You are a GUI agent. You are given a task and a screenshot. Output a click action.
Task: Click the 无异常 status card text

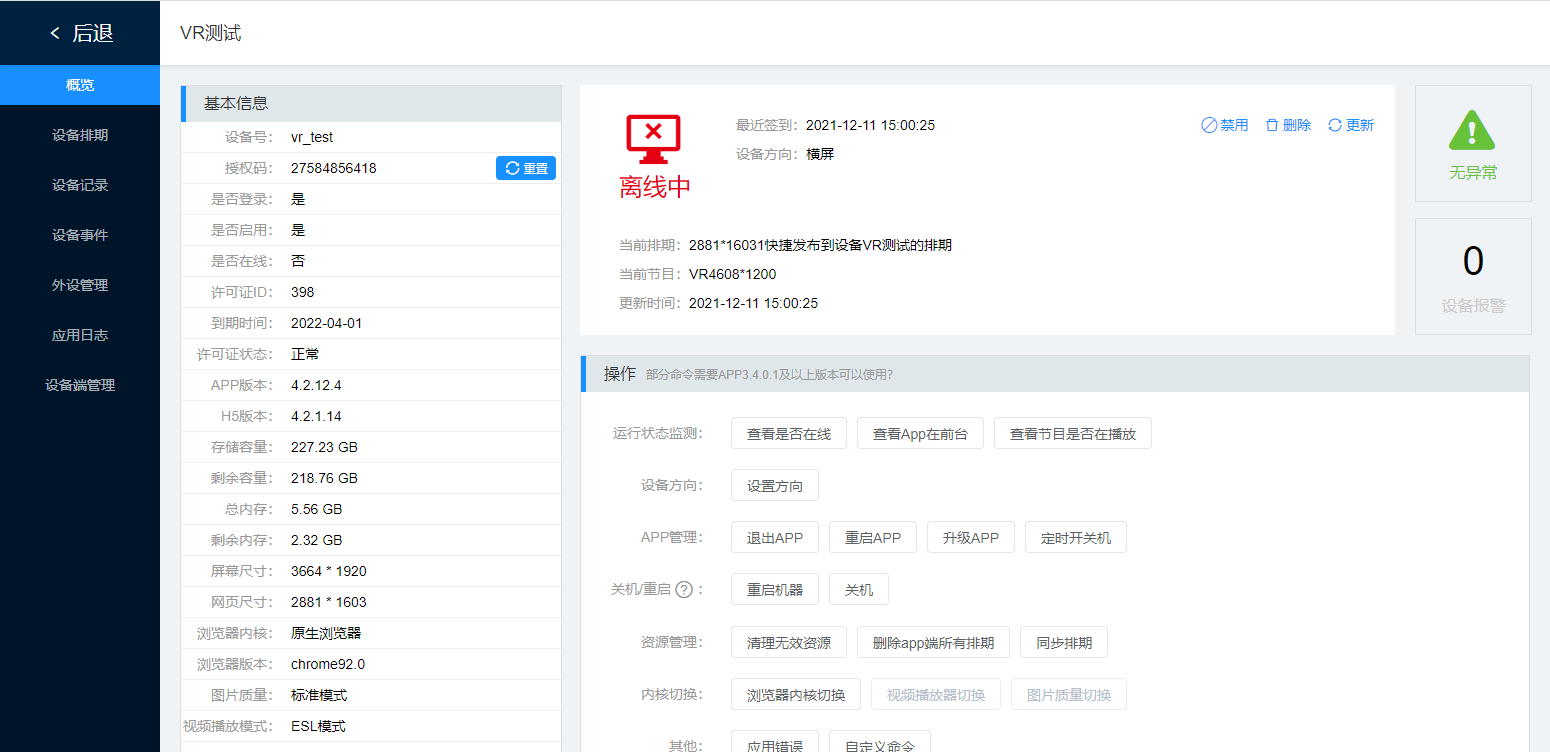[x=1473, y=173]
